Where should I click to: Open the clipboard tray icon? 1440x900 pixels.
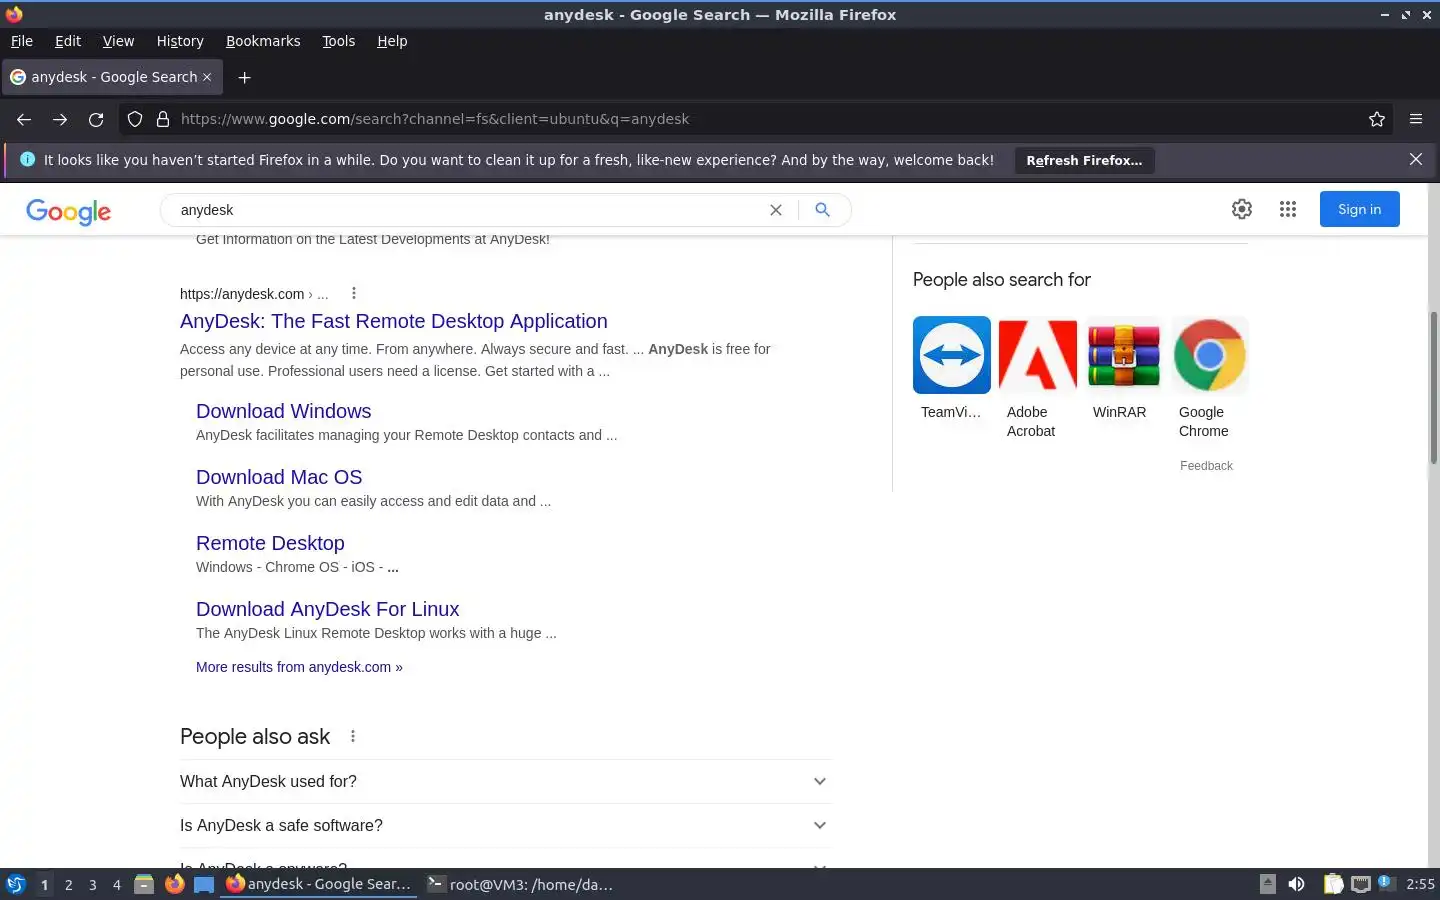[1333, 884]
